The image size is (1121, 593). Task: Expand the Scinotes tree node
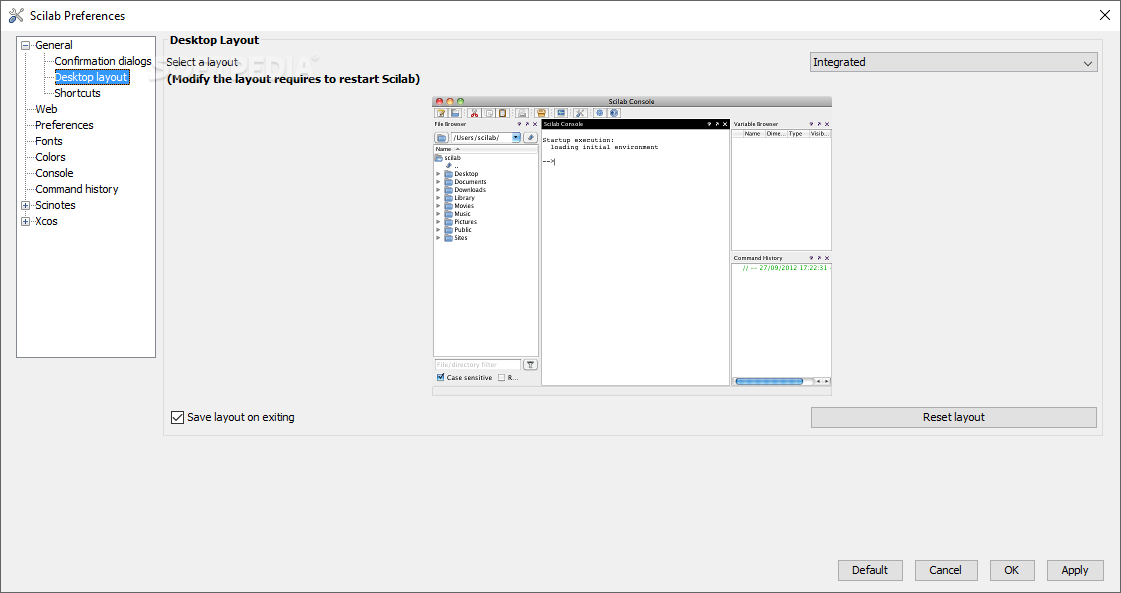click(x=26, y=205)
